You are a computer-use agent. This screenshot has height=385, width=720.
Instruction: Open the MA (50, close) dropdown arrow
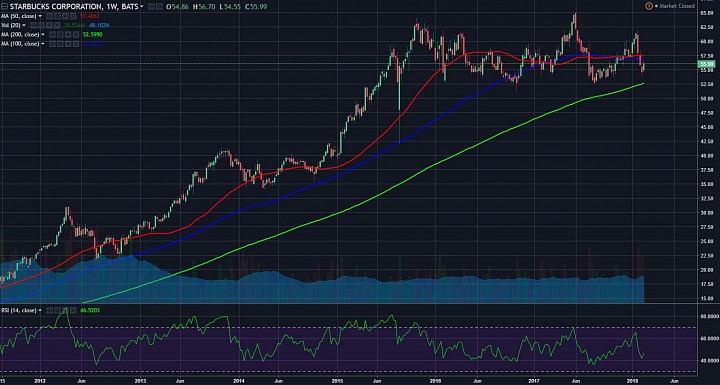(x=40, y=16)
